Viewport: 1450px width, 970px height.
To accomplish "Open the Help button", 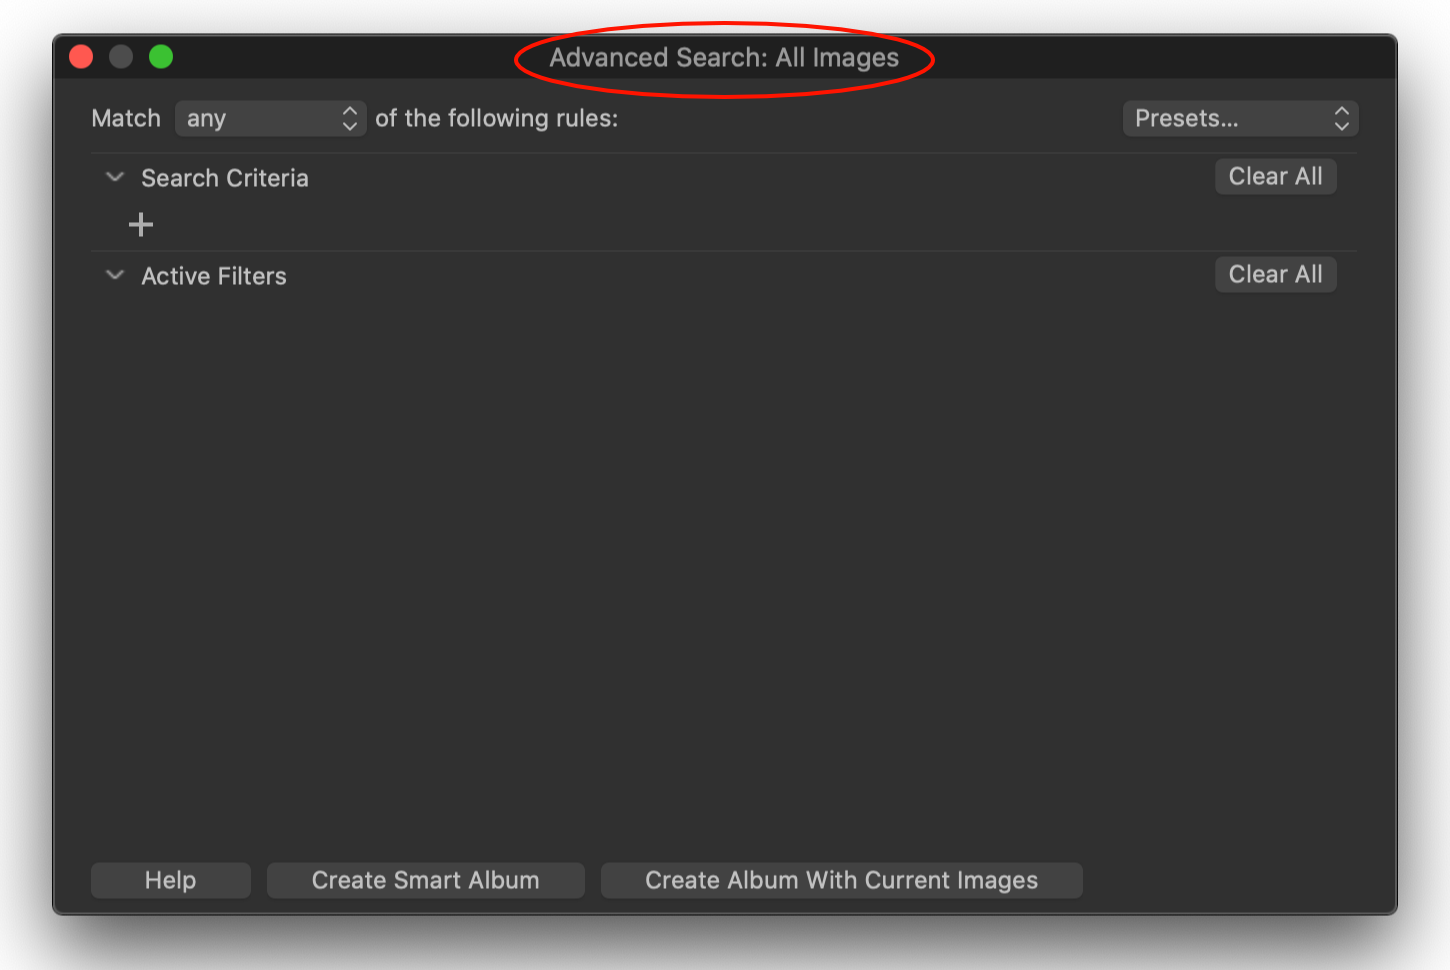I will coord(170,880).
